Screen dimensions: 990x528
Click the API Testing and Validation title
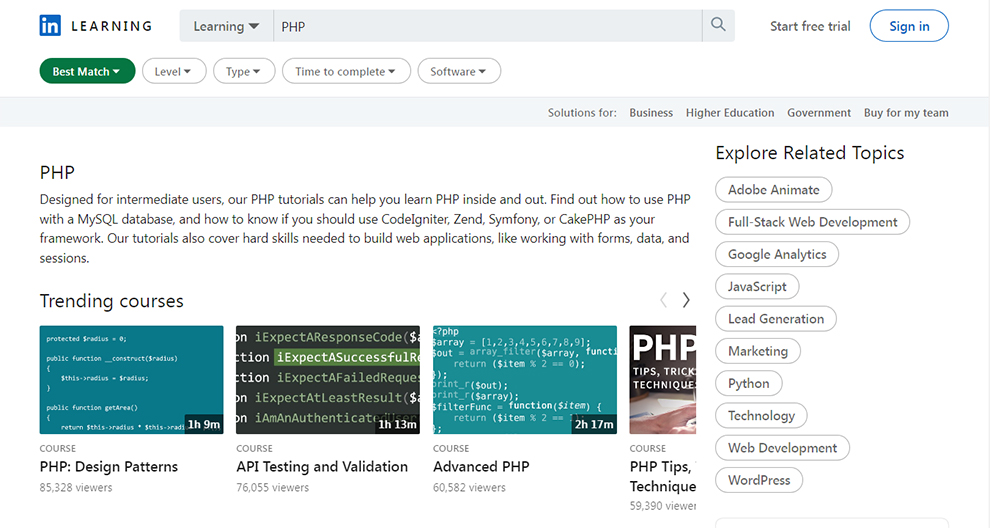[x=322, y=467]
